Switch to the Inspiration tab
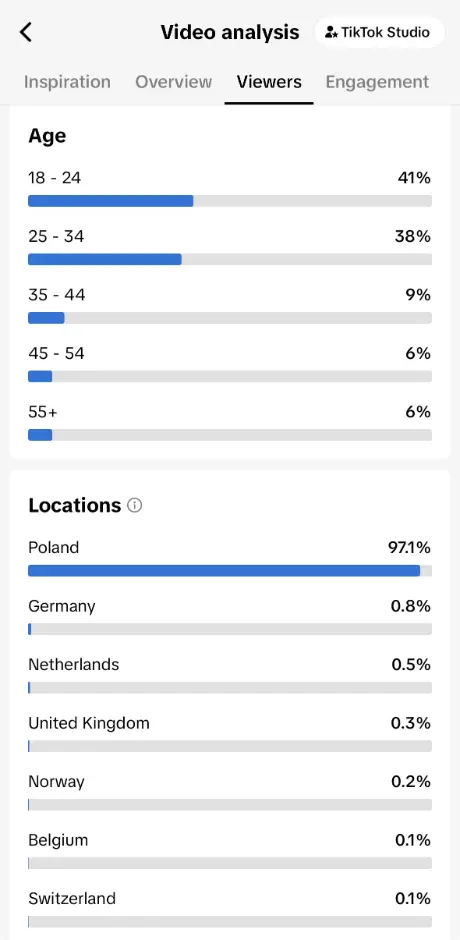The height and width of the screenshot is (940, 460). [67, 82]
